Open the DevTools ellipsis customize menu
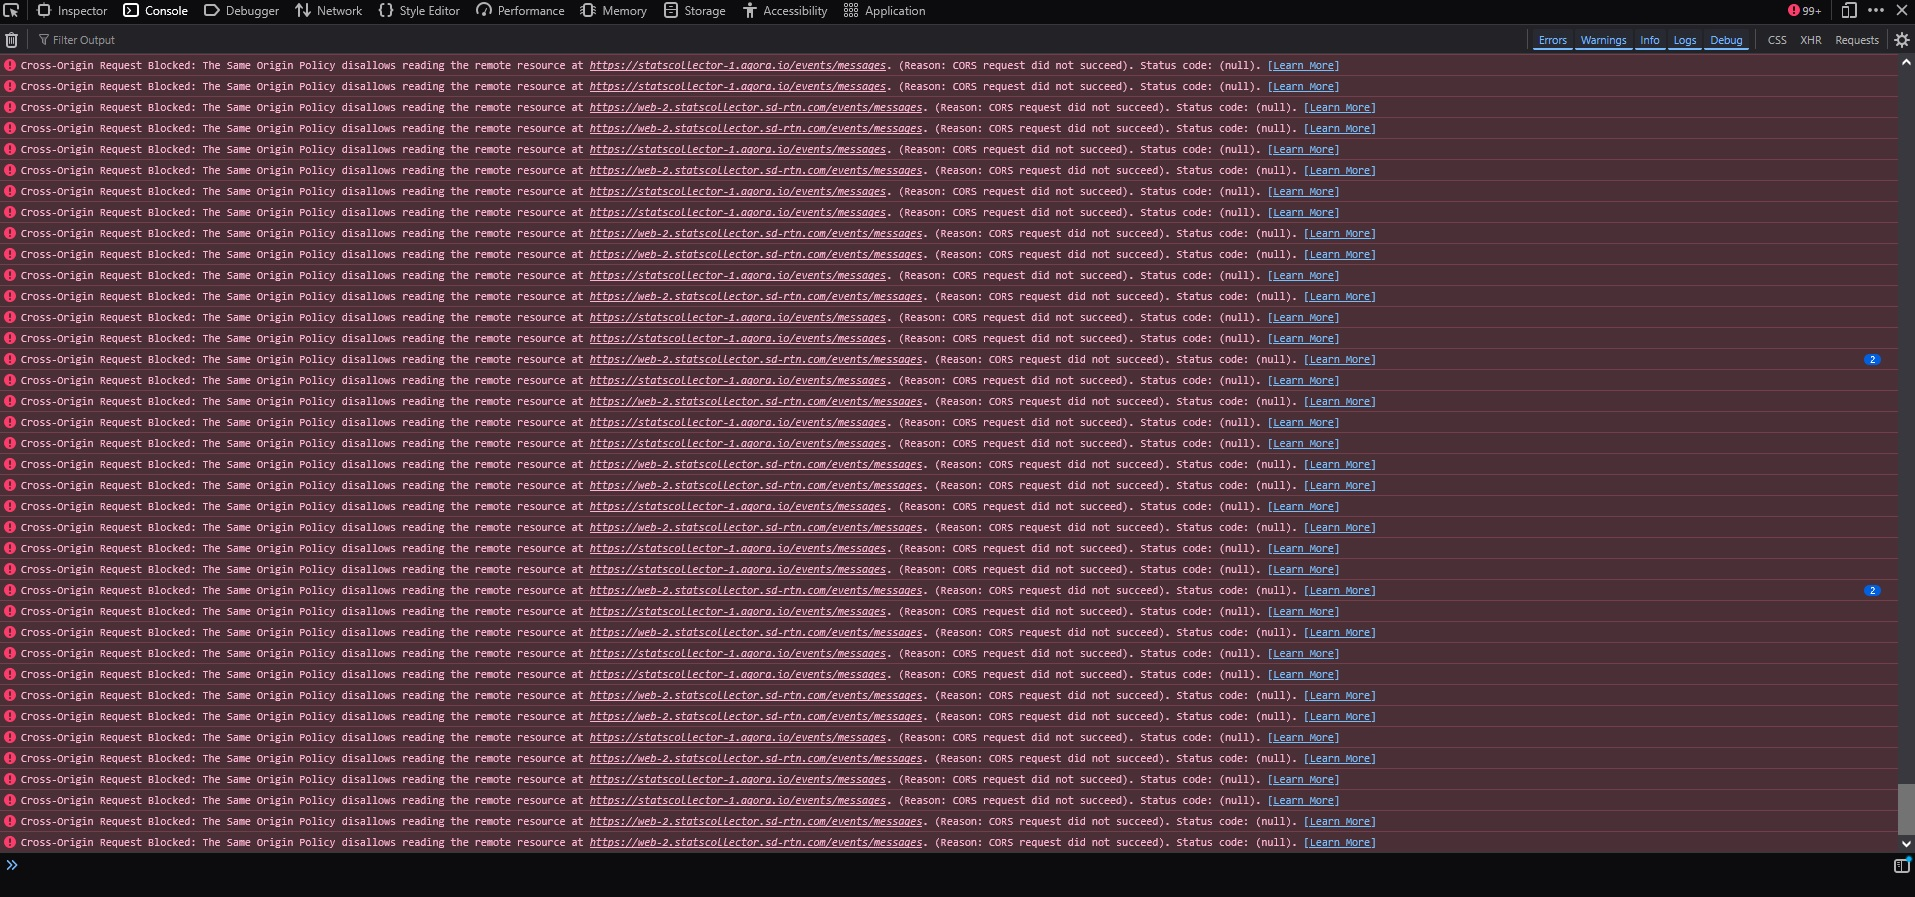 (x=1876, y=10)
